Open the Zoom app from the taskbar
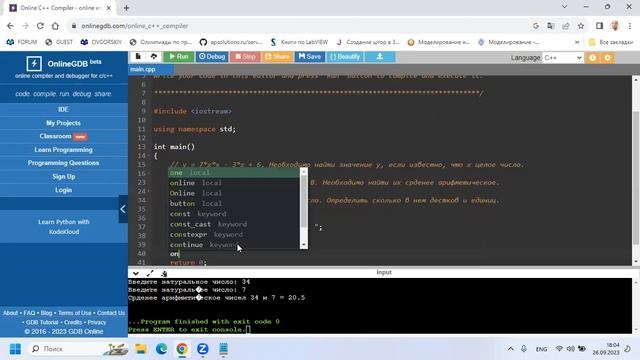This screenshot has width=640, height=360. (202, 349)
